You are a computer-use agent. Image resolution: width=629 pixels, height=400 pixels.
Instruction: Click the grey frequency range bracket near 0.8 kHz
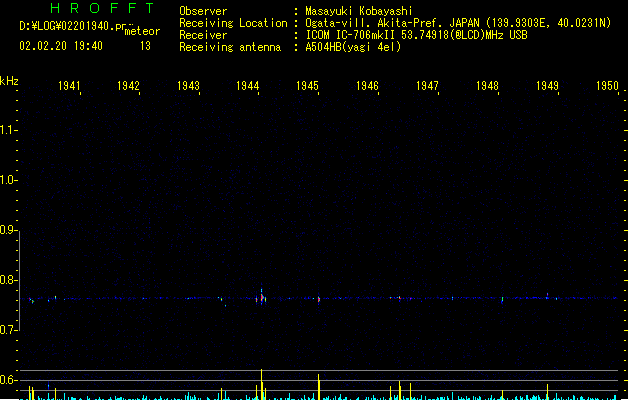pyautogui.click(x=19, y=281)
